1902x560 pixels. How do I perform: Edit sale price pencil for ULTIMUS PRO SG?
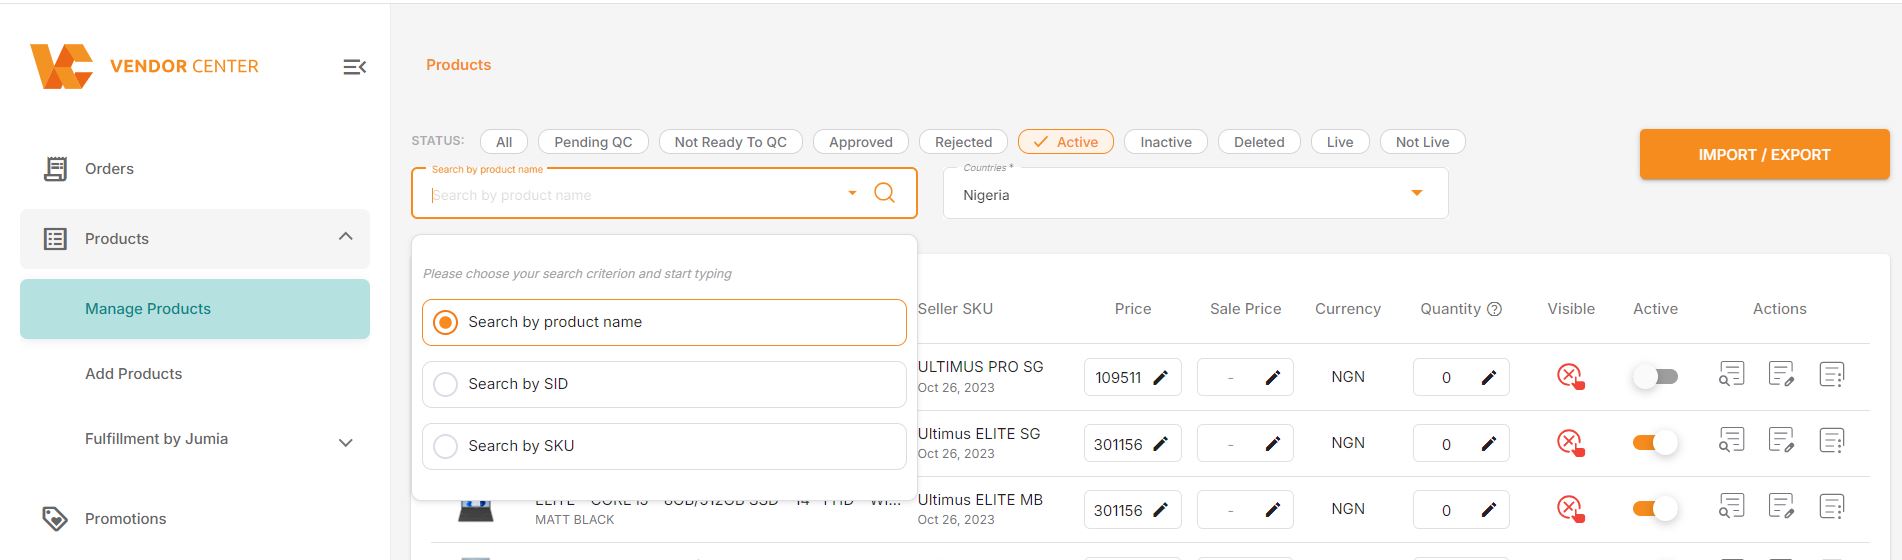(1272, 378)
